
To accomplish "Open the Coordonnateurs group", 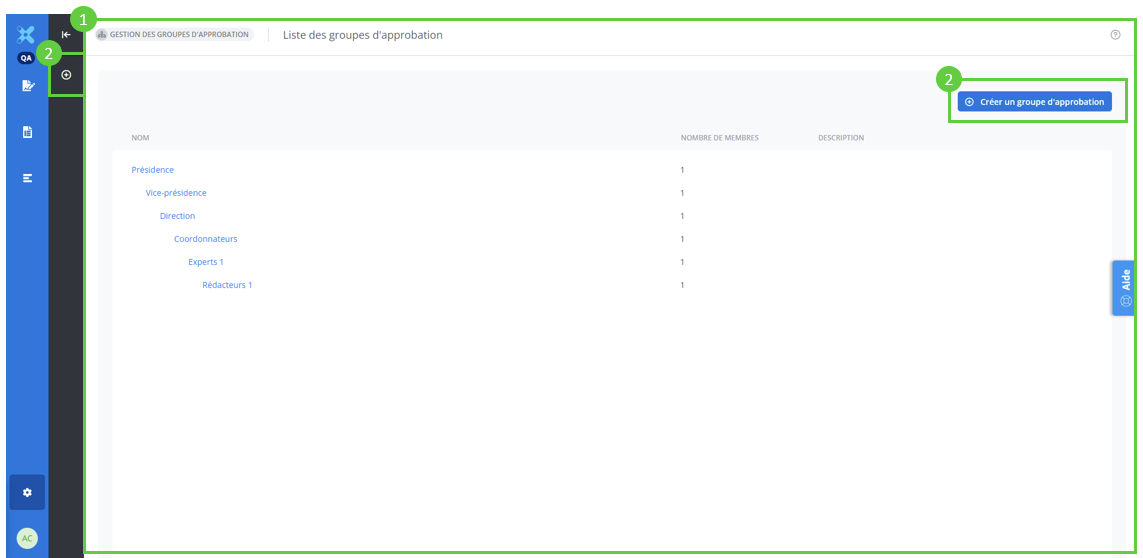I will (x=205, y=239).
